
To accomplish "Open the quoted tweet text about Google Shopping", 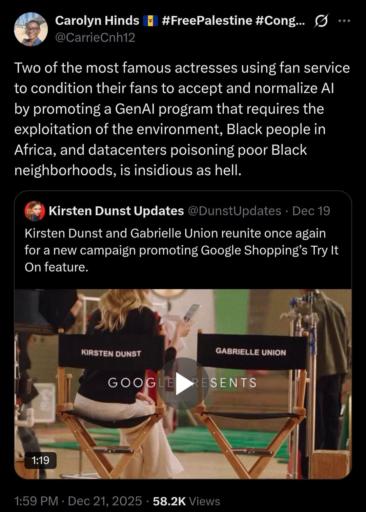I will click(181, 250).
